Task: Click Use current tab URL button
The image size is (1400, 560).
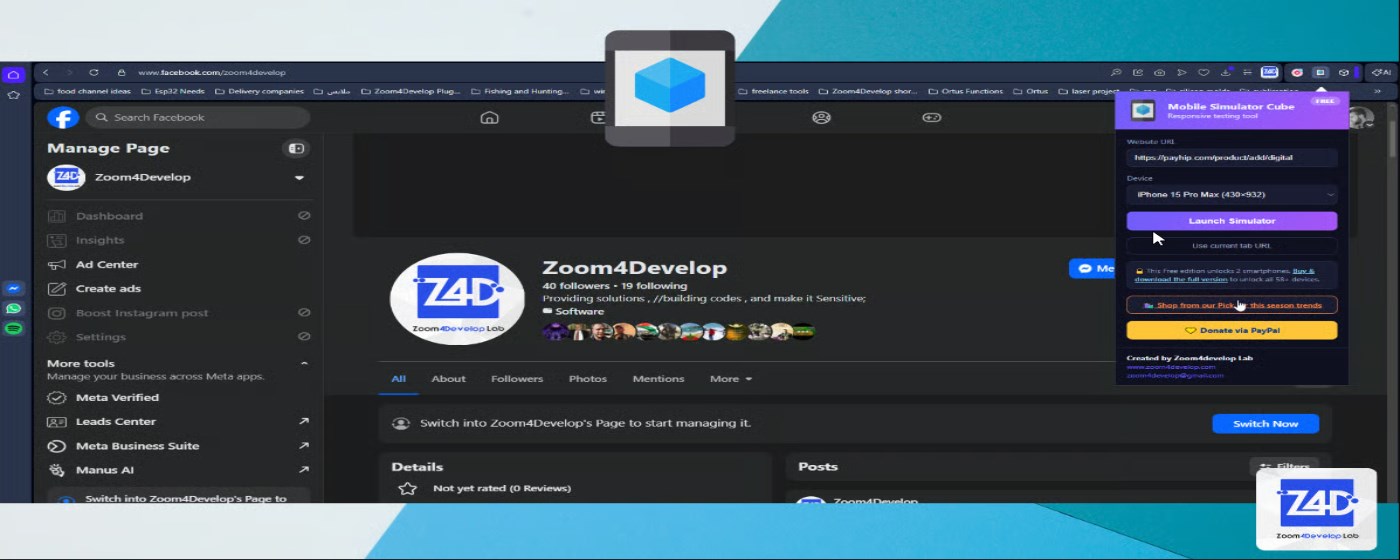Action: coord(1231,246)
